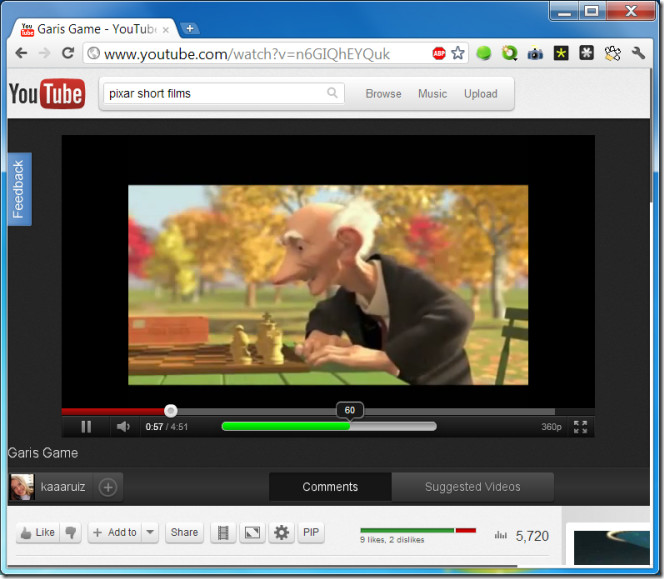Click the seek bar scrubber handle
Image resolution: width=664 pixels, height=579 pixels.
[171, 410]
